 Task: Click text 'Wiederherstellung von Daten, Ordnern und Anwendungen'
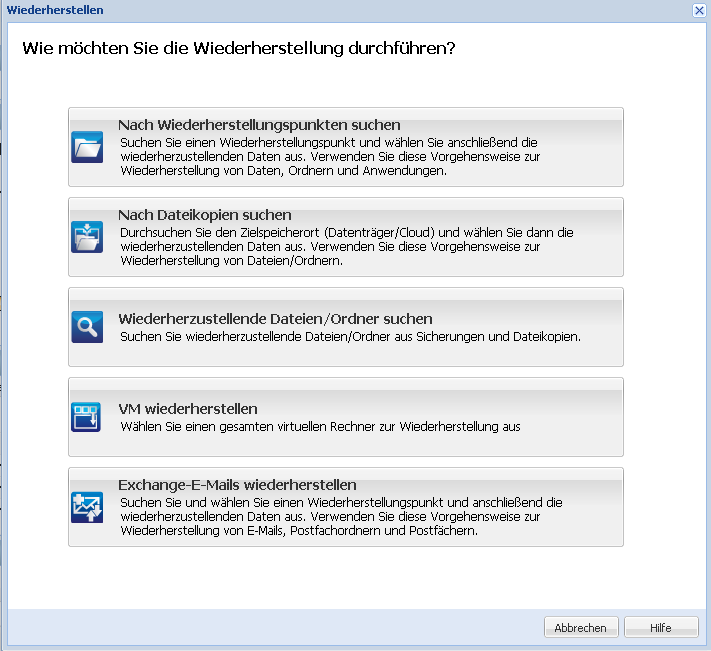coord(283,171)
